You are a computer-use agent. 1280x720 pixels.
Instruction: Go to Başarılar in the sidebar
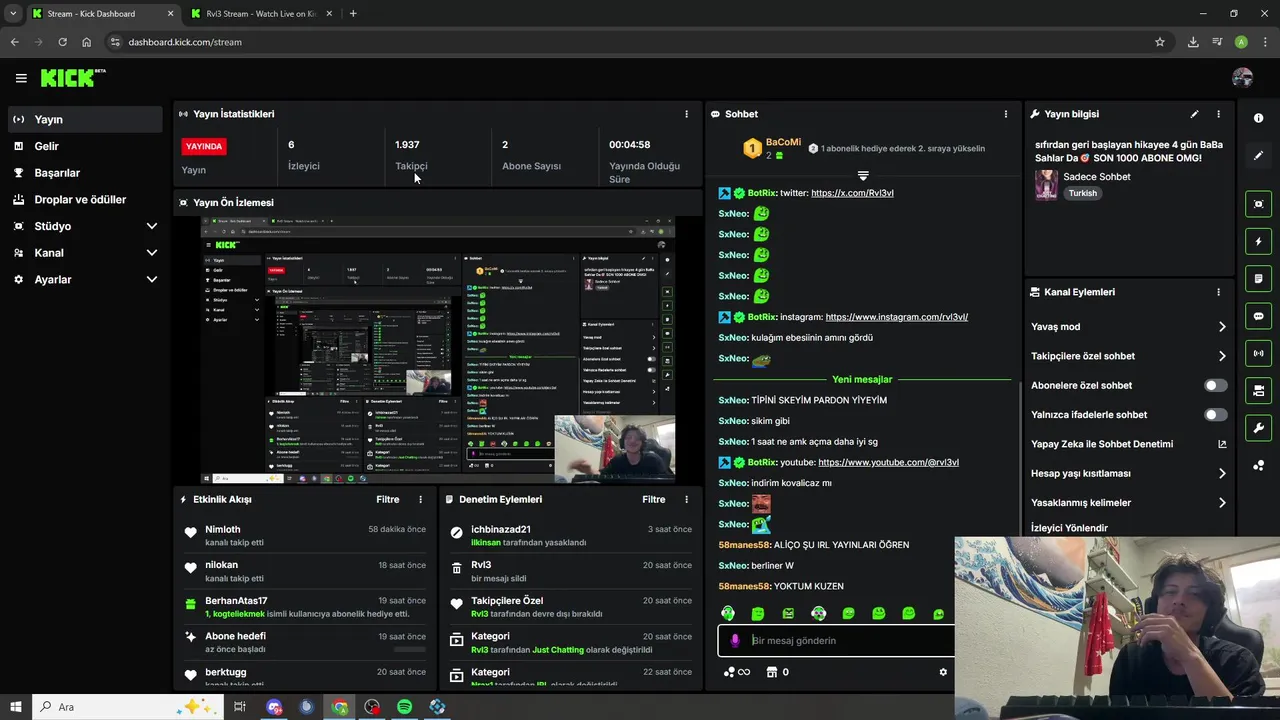click(x=85, y=173)
